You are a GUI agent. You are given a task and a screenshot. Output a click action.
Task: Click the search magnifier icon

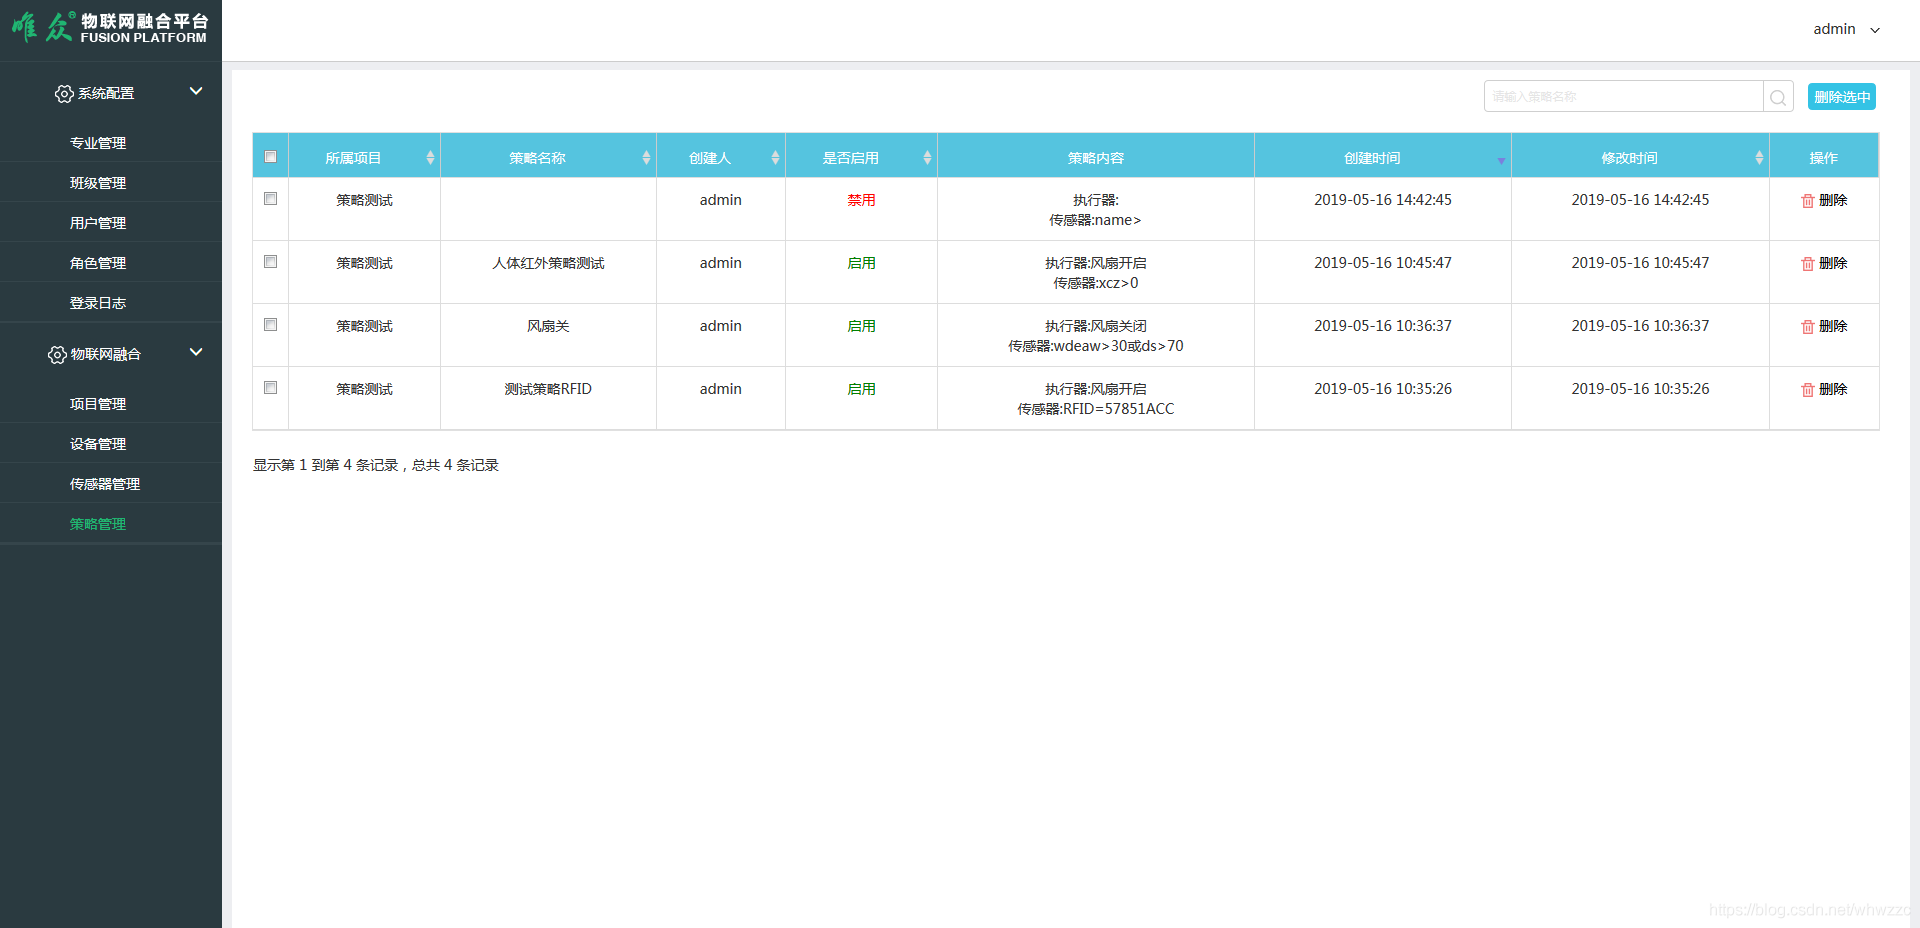[1778, 97]
